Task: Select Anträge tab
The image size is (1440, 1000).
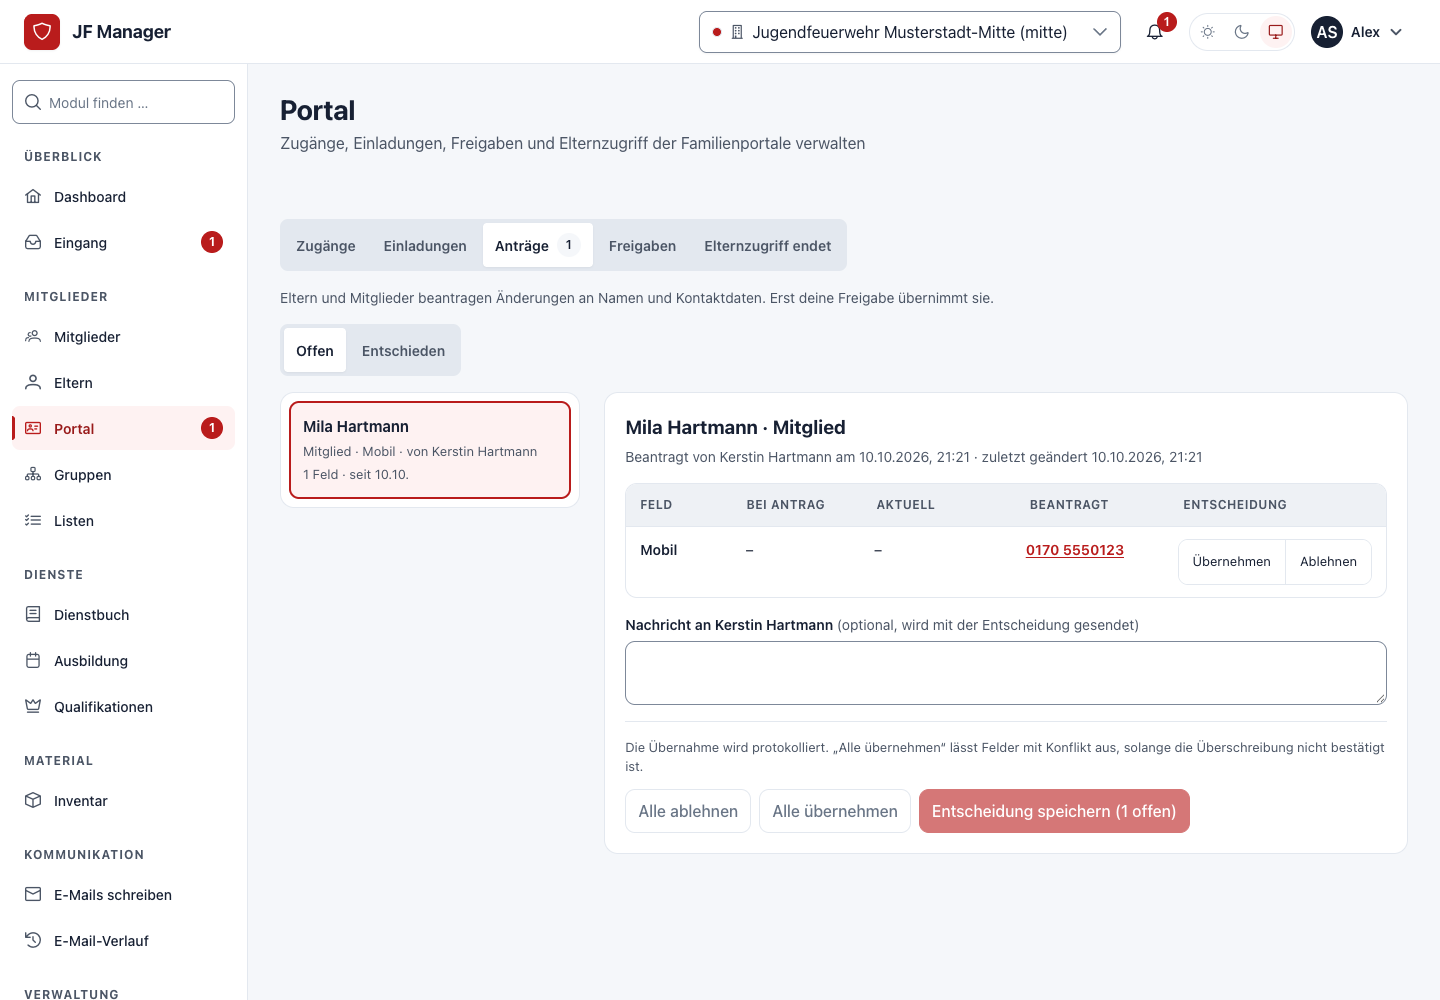Action: (x=538, y=245)
